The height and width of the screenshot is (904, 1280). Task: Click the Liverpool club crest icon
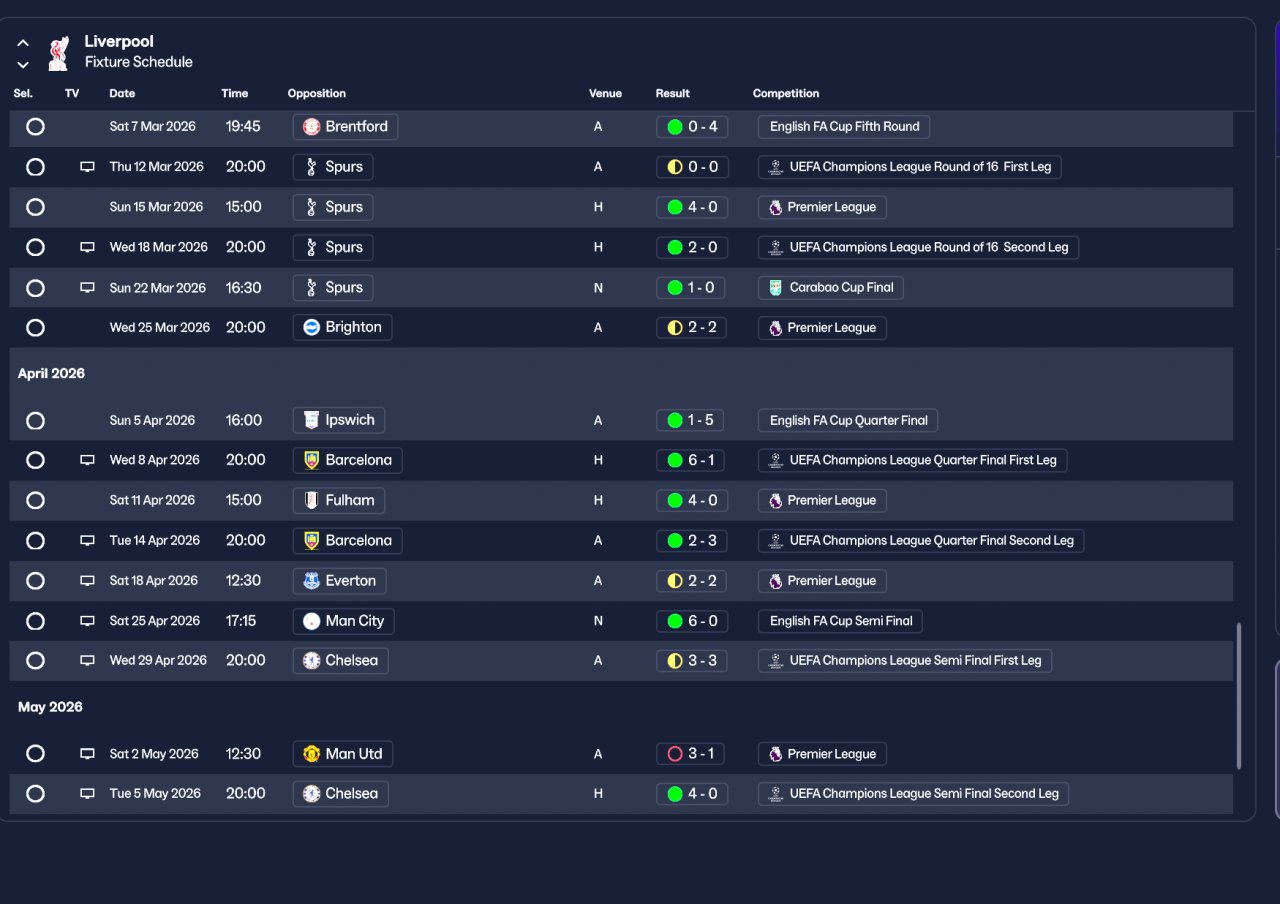click(x=59, y=52)
